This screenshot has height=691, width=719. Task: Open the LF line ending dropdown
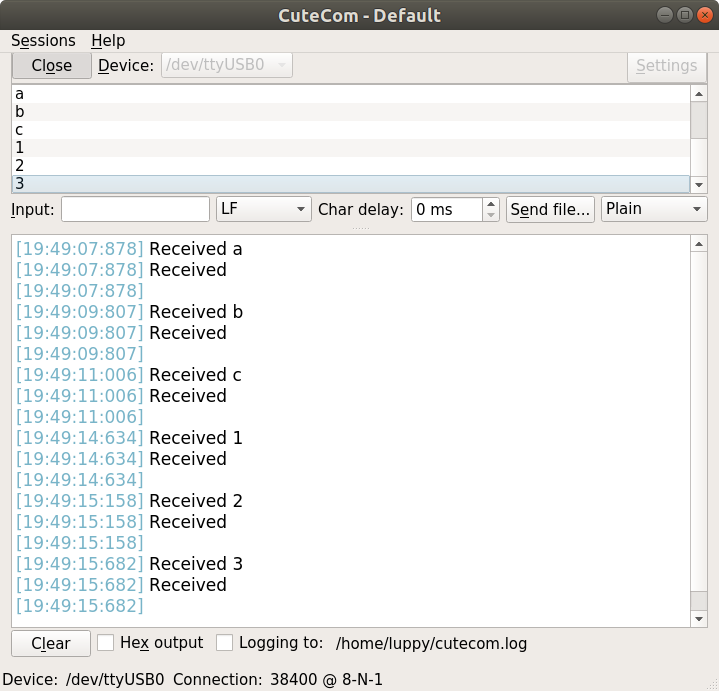coord(264,209)
